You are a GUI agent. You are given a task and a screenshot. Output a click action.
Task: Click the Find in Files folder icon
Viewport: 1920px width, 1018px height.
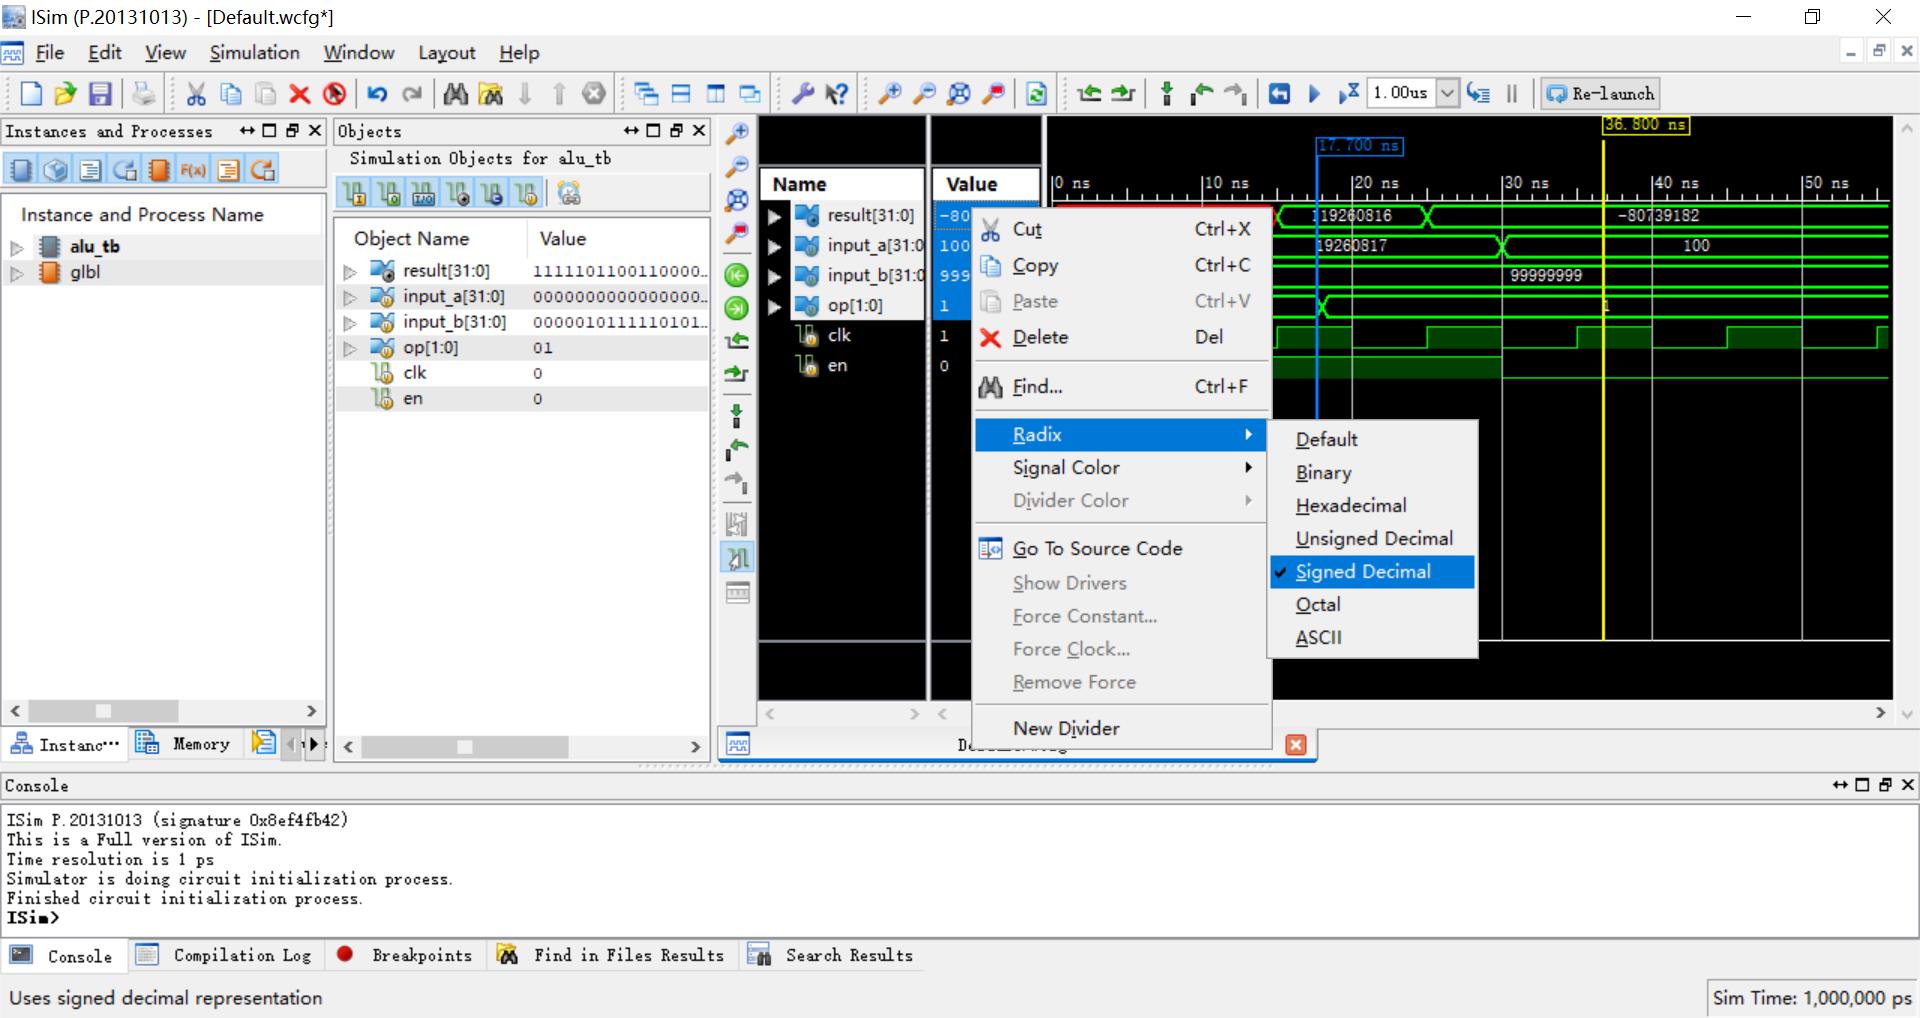tap(491, 94)
